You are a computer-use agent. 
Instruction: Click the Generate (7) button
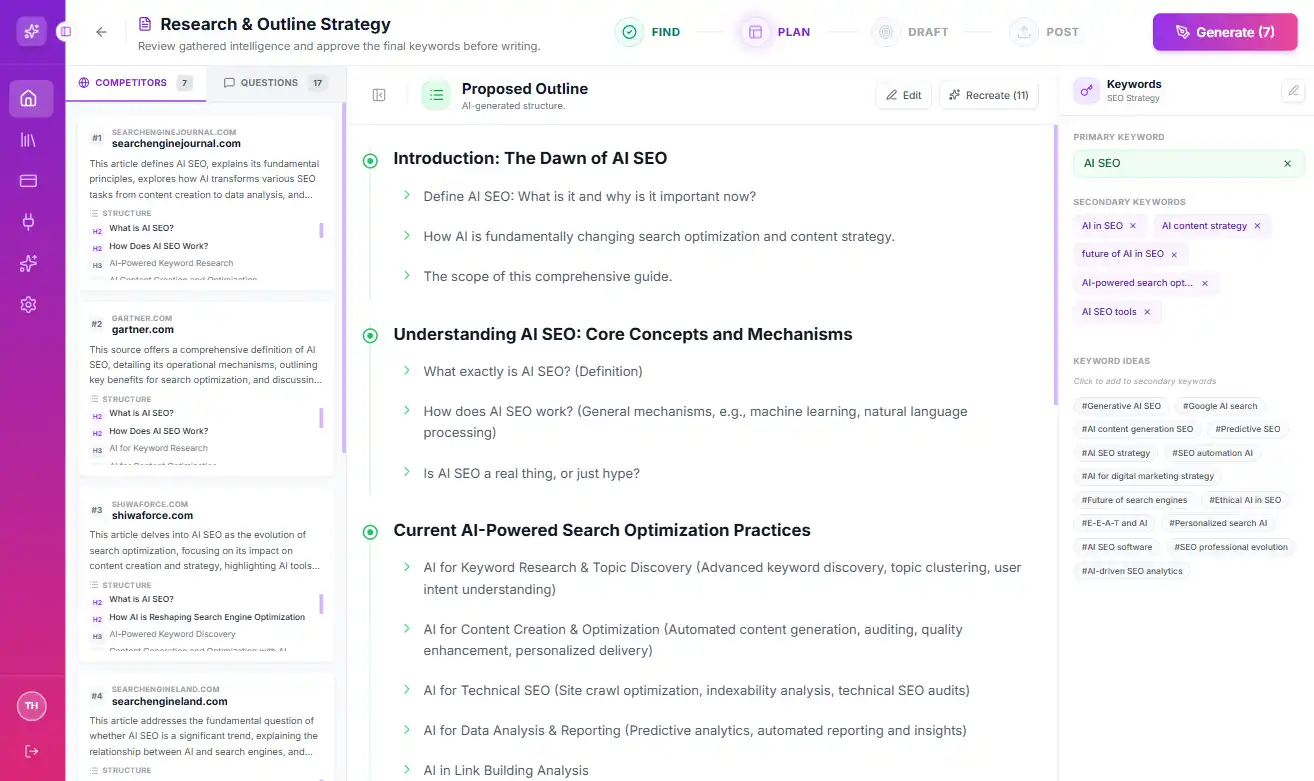coord(1225,31)
